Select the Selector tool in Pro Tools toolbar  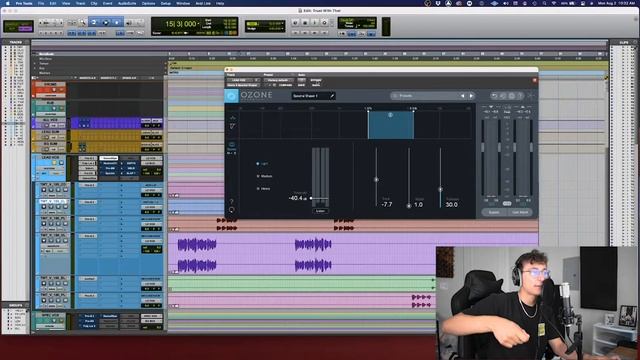tap(106, 22)
